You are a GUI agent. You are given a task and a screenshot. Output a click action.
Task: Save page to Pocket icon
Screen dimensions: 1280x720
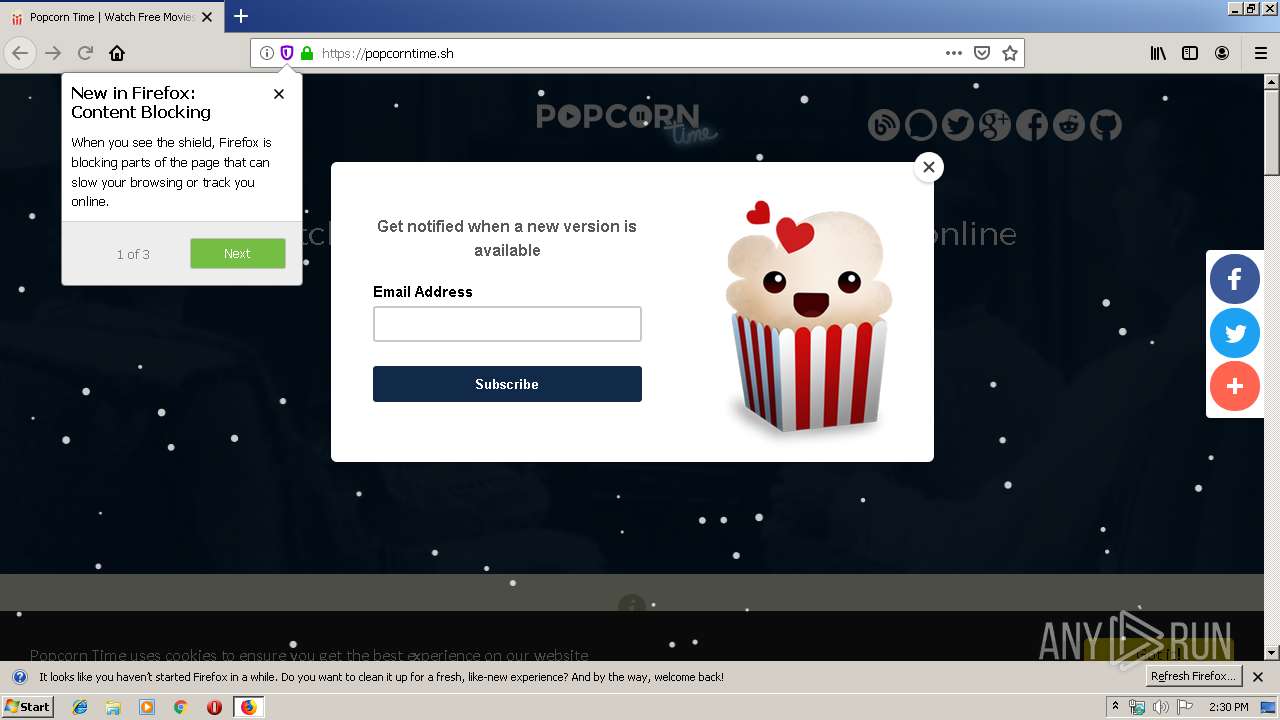click(982, 53)
